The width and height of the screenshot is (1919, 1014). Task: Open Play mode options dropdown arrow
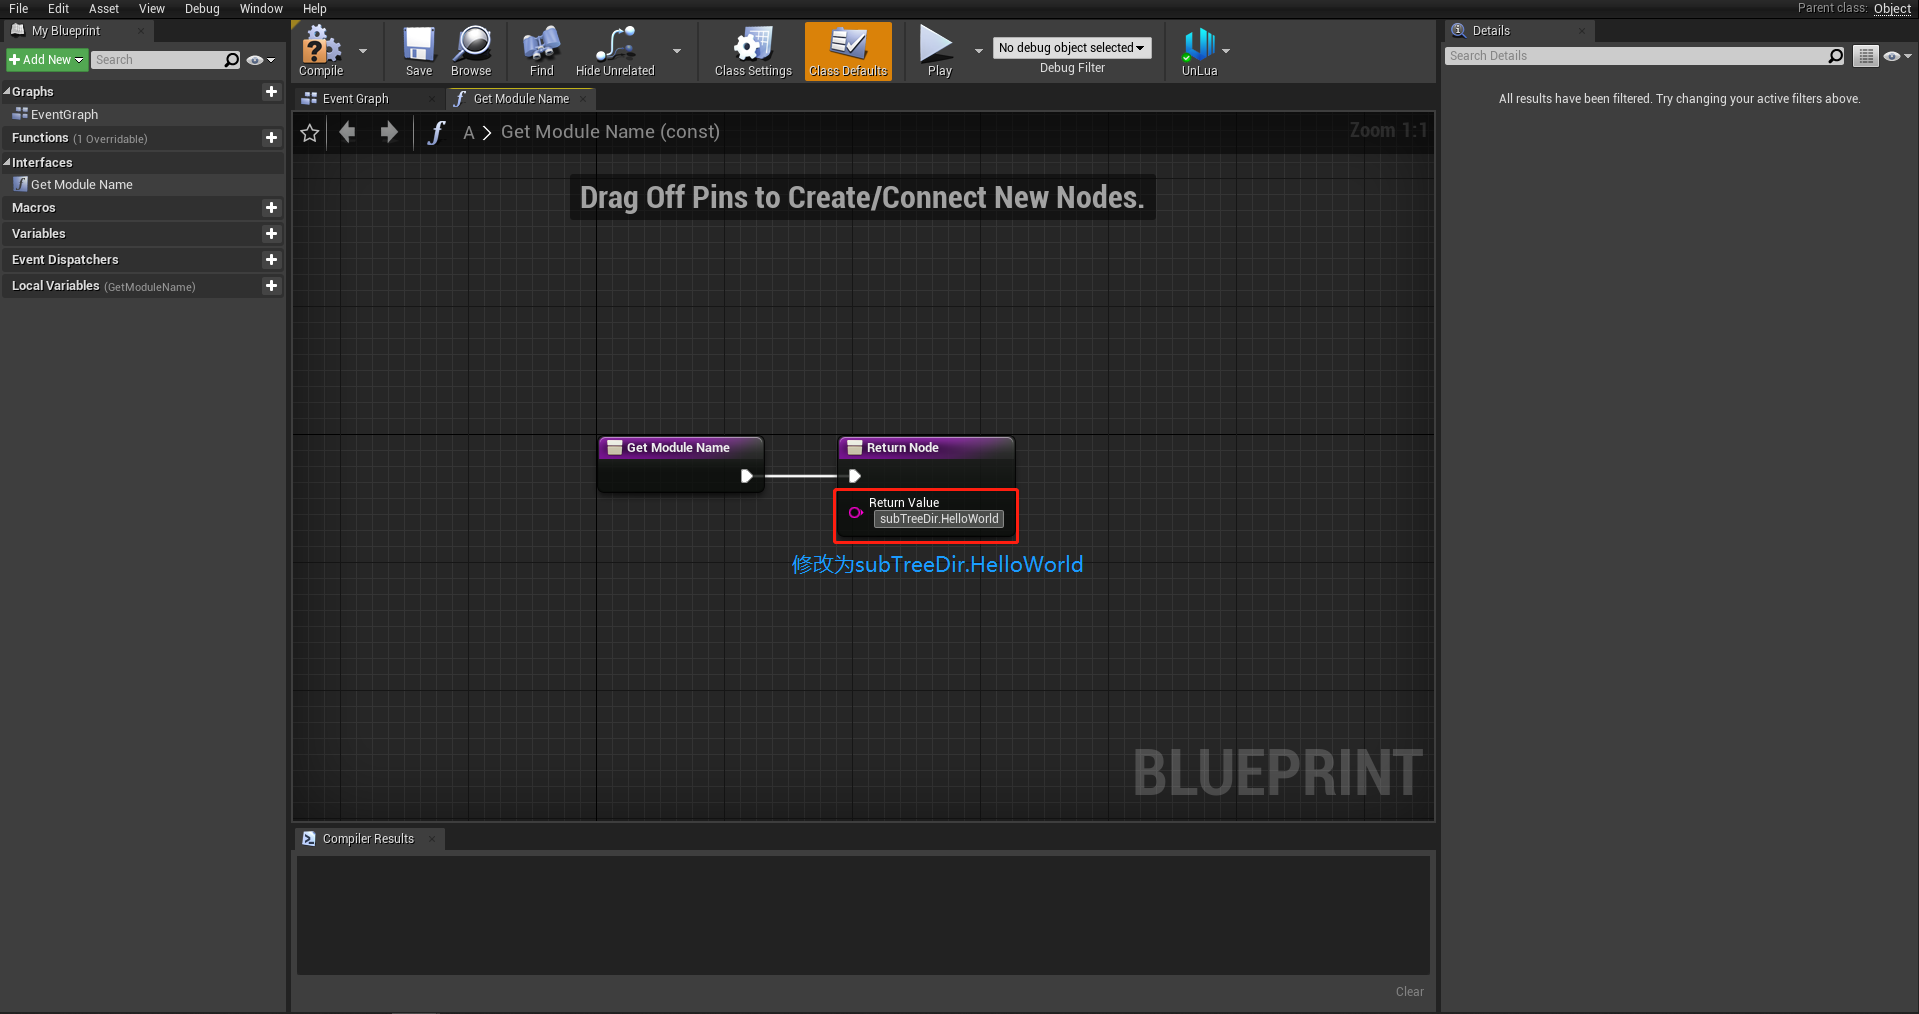click(979, 51)
